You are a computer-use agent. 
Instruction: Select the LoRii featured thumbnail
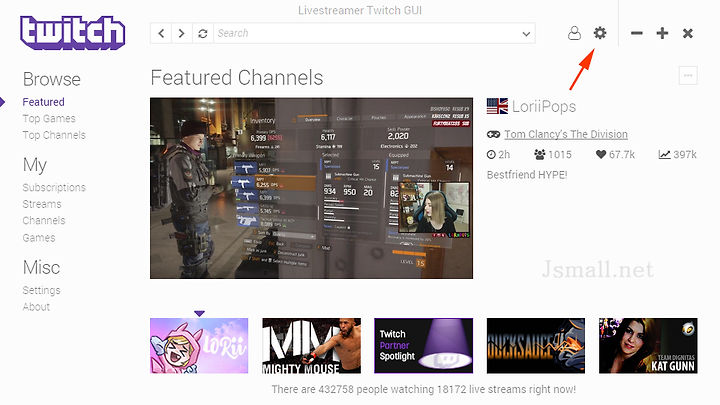coord(199,346)
